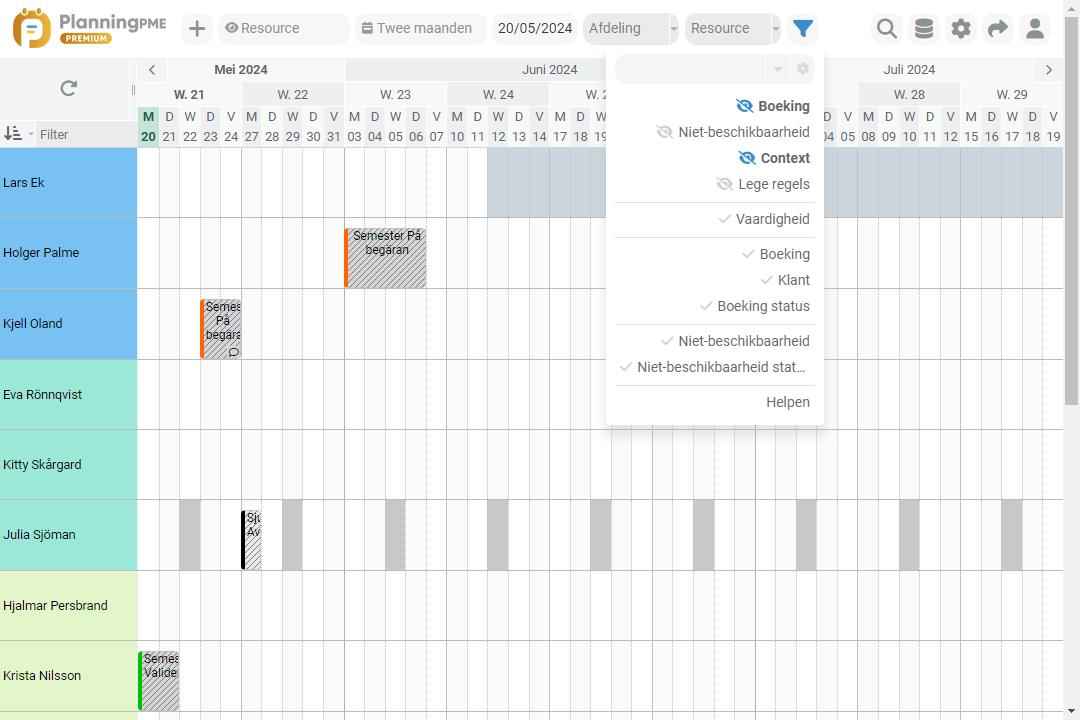
Task: Open the settings gear in top toolbar
Action: [x=961, y=28]
